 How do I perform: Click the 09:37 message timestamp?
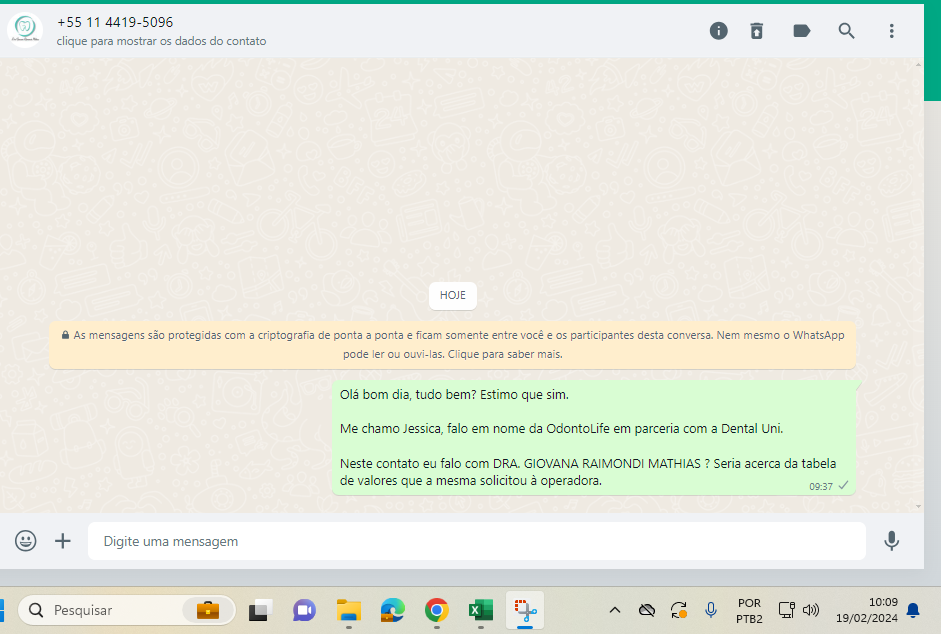pyautogui.click(x=820, y=486)
